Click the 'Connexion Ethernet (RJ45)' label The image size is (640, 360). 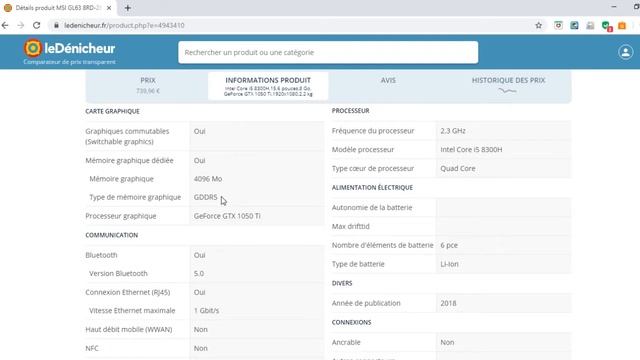click(127, 292)
